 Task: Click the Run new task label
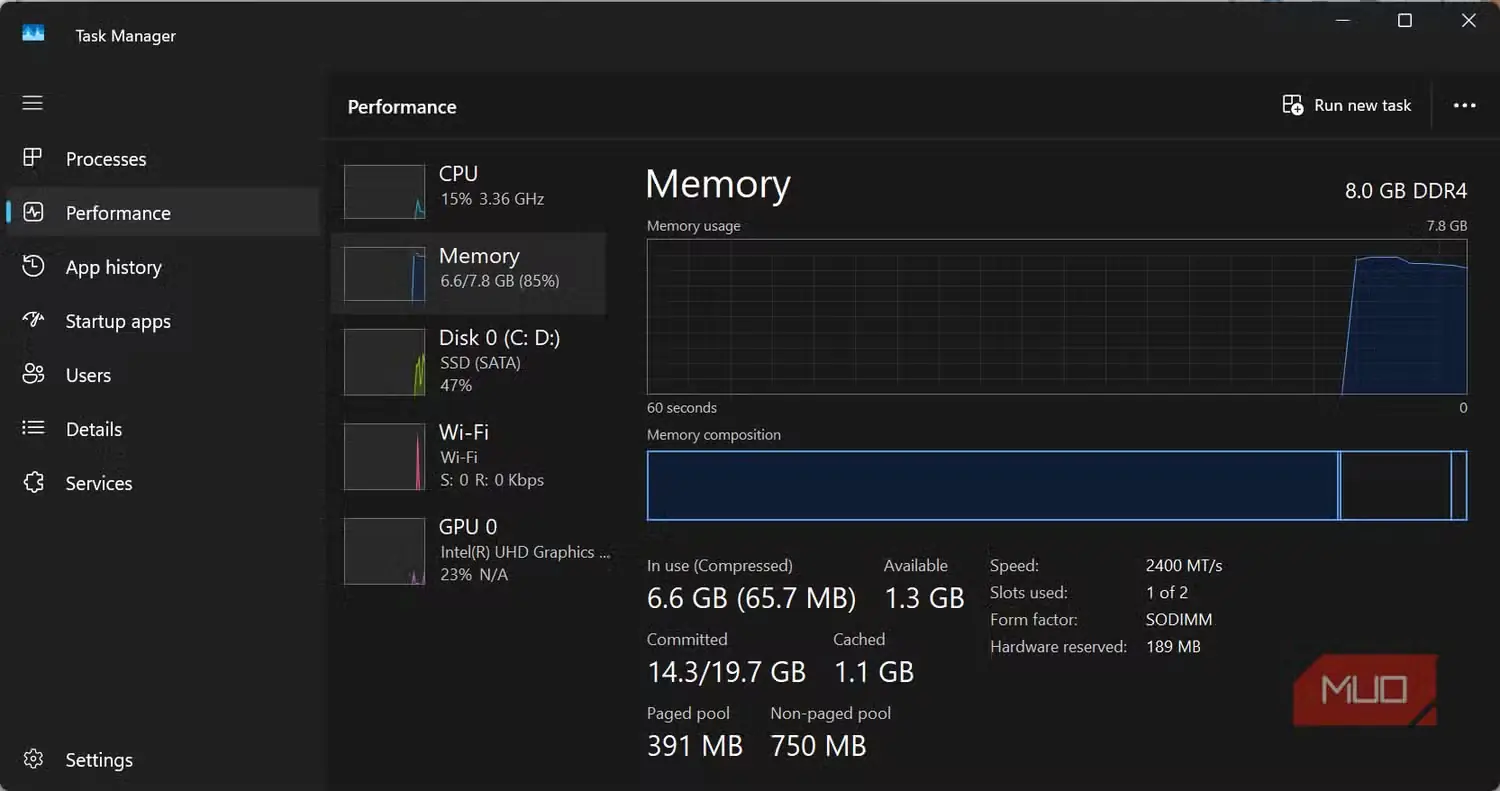click(x=1362, y=105)
